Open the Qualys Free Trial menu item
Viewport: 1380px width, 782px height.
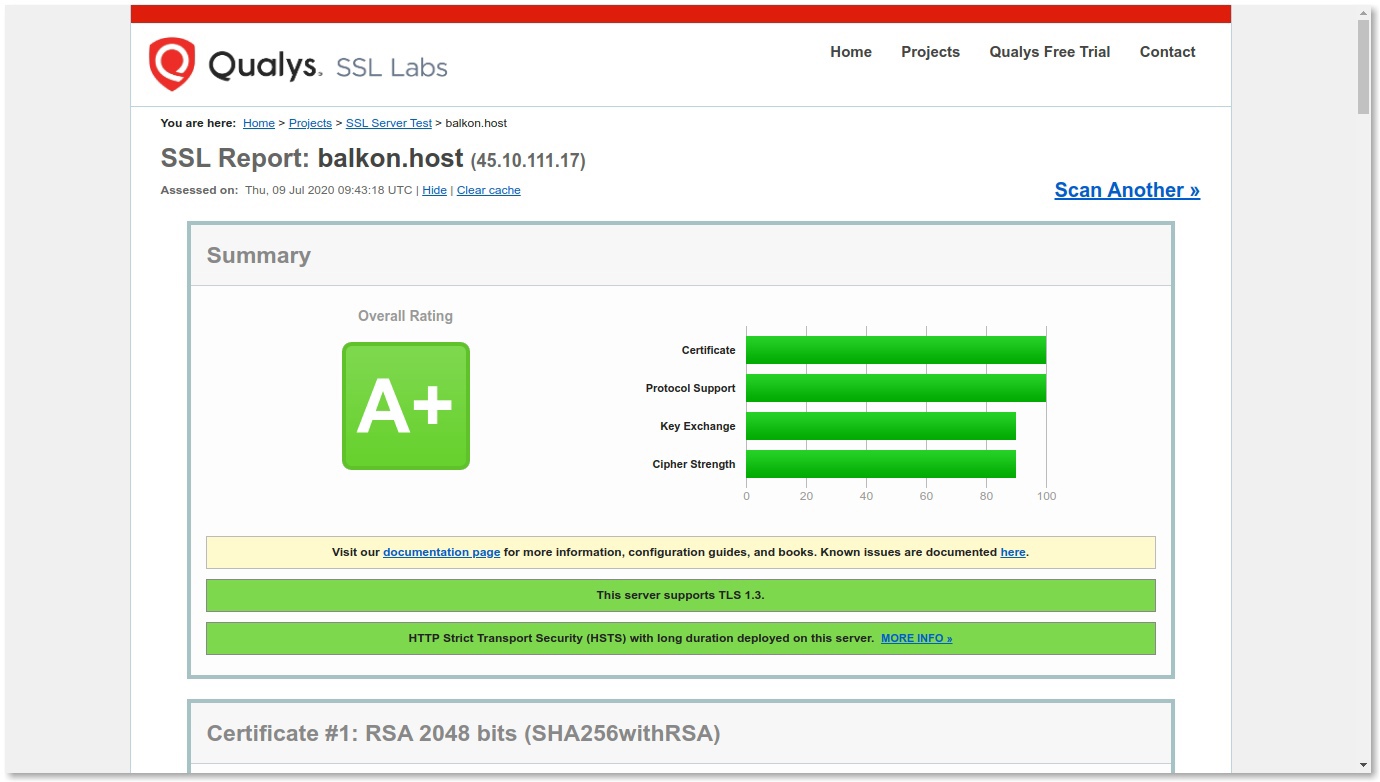(1050, 52)
